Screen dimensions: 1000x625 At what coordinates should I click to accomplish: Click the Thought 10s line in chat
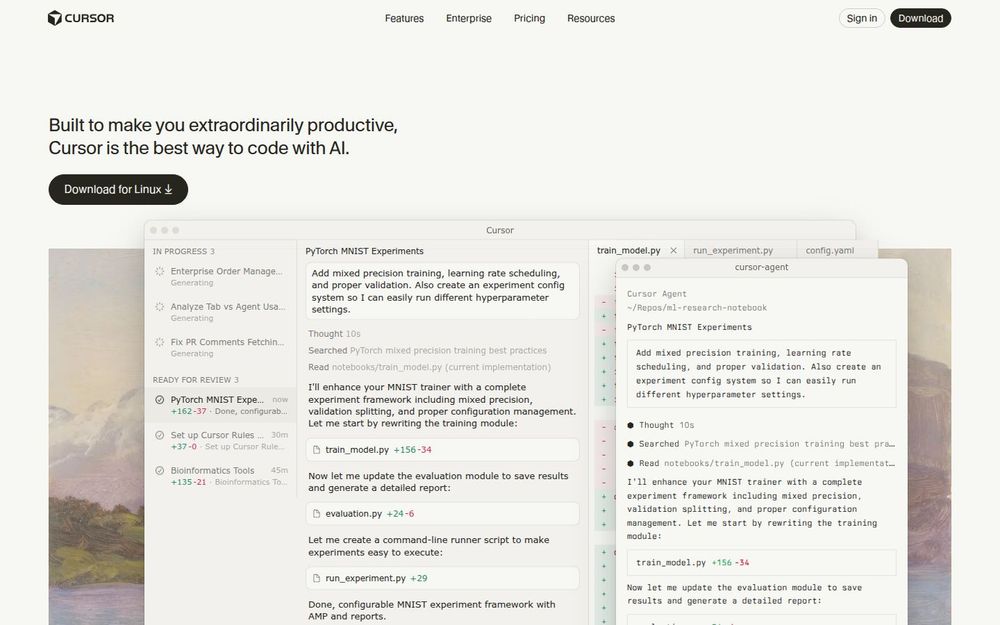tap(334, 334)
